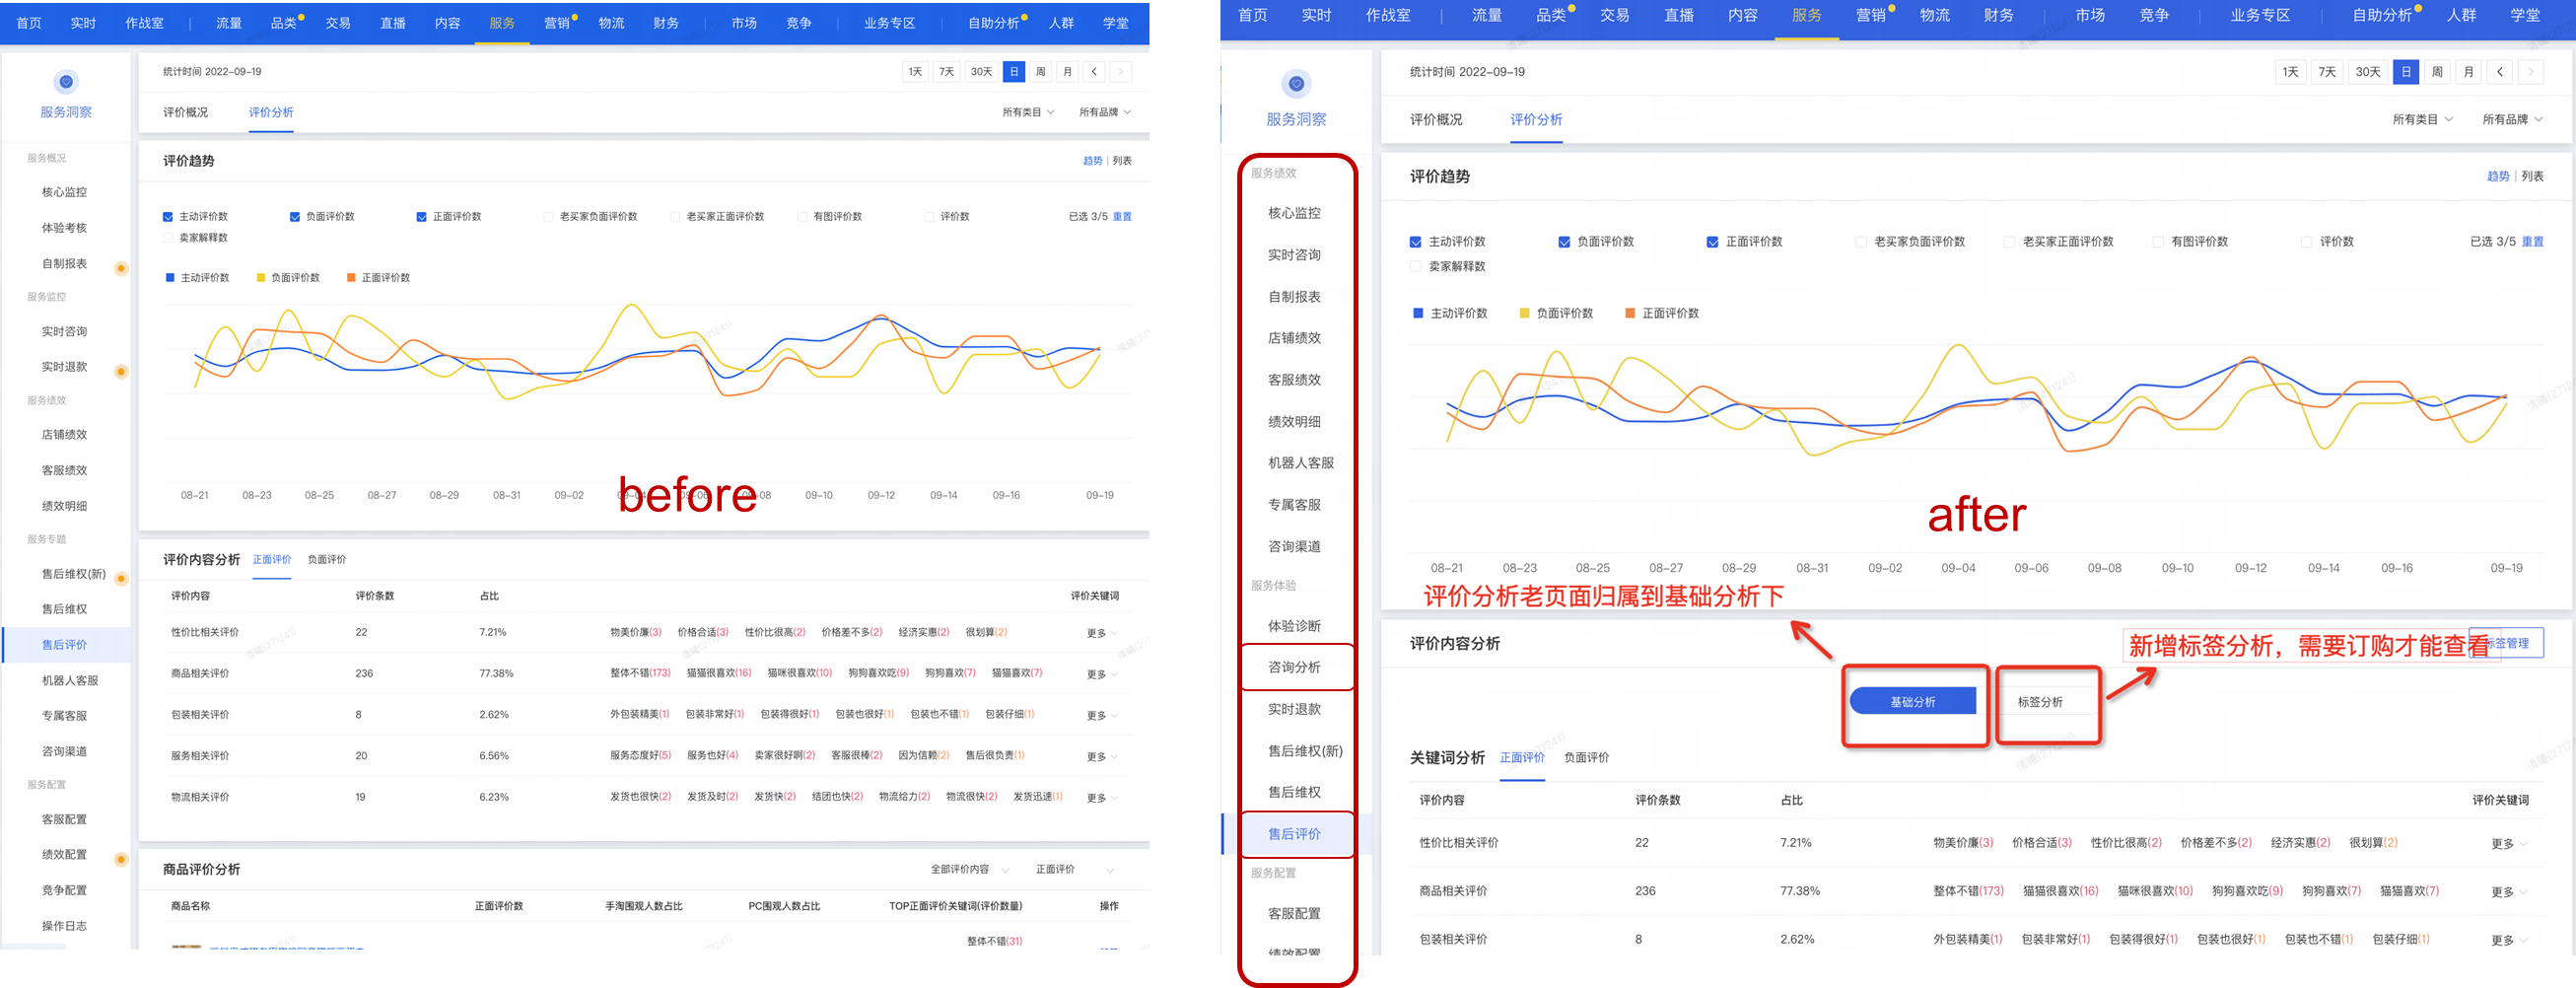Expand 更多 for 性价比相关评价 in before
The image size is (2576, 988).
tap(1102, 634)
